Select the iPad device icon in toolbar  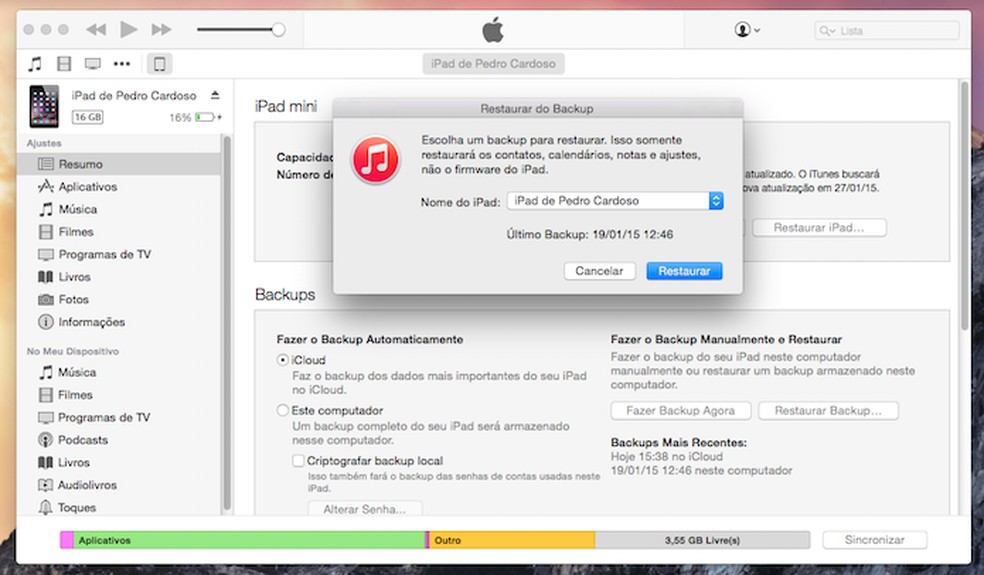click(159, 63)
